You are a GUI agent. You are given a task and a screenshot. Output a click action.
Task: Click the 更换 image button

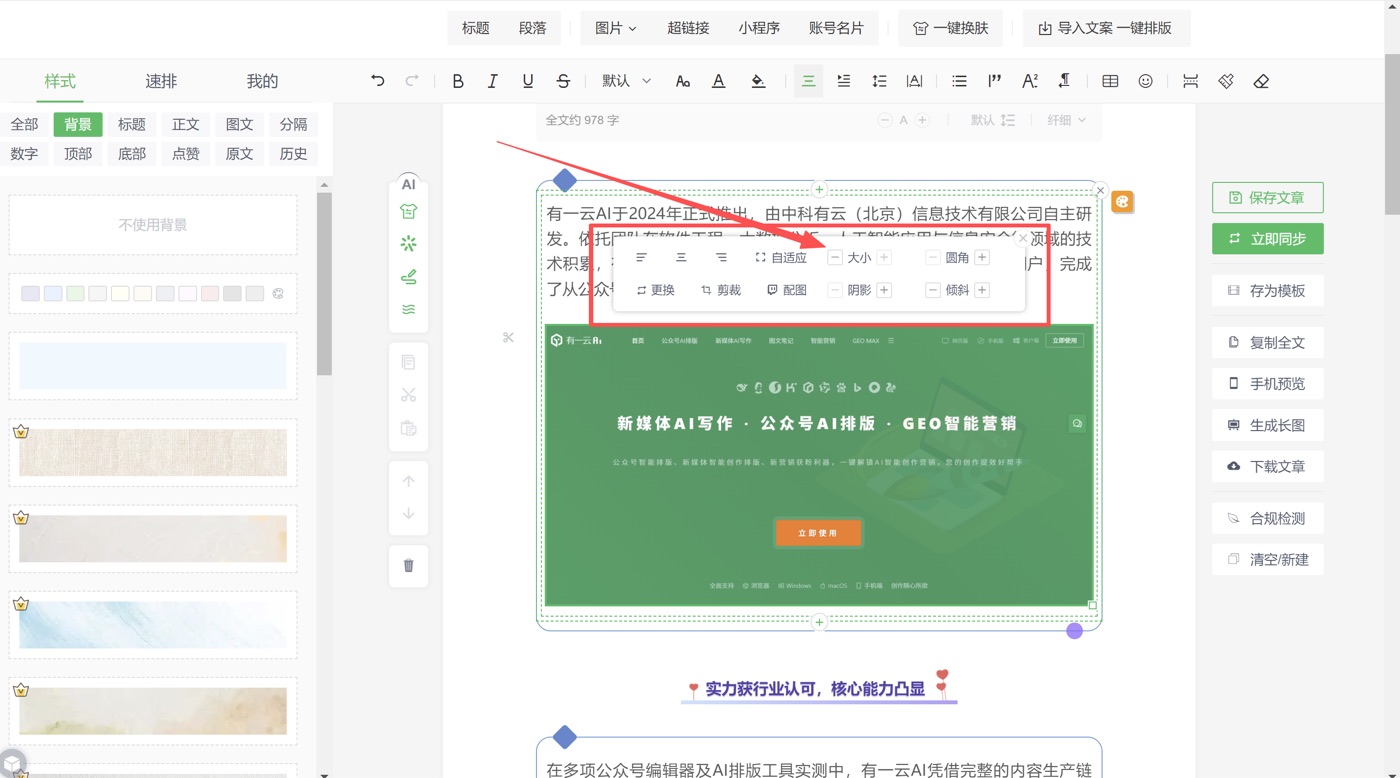[x=656, y=290]
